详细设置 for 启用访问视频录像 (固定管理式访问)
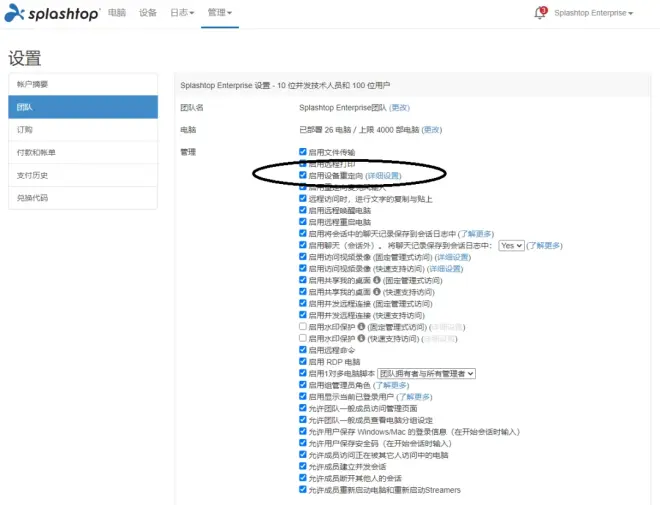660x505 pixels. [452, 257]
